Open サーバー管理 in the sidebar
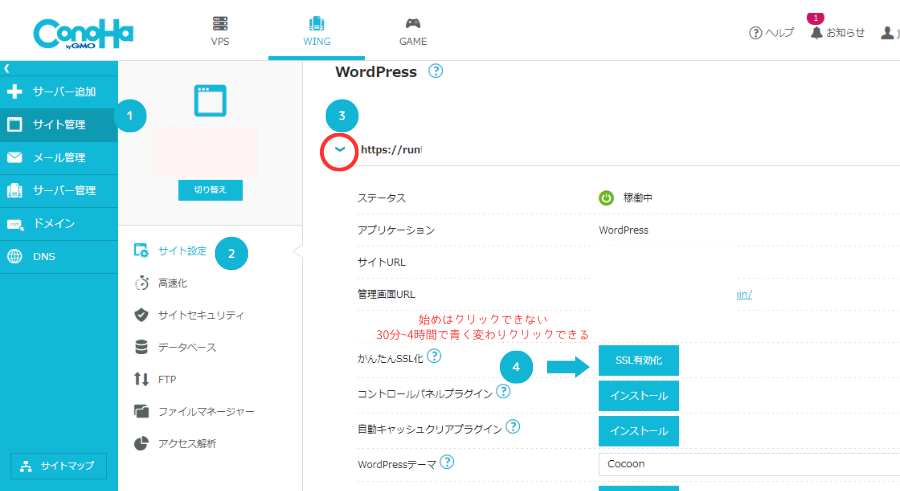 click(59, 191)
